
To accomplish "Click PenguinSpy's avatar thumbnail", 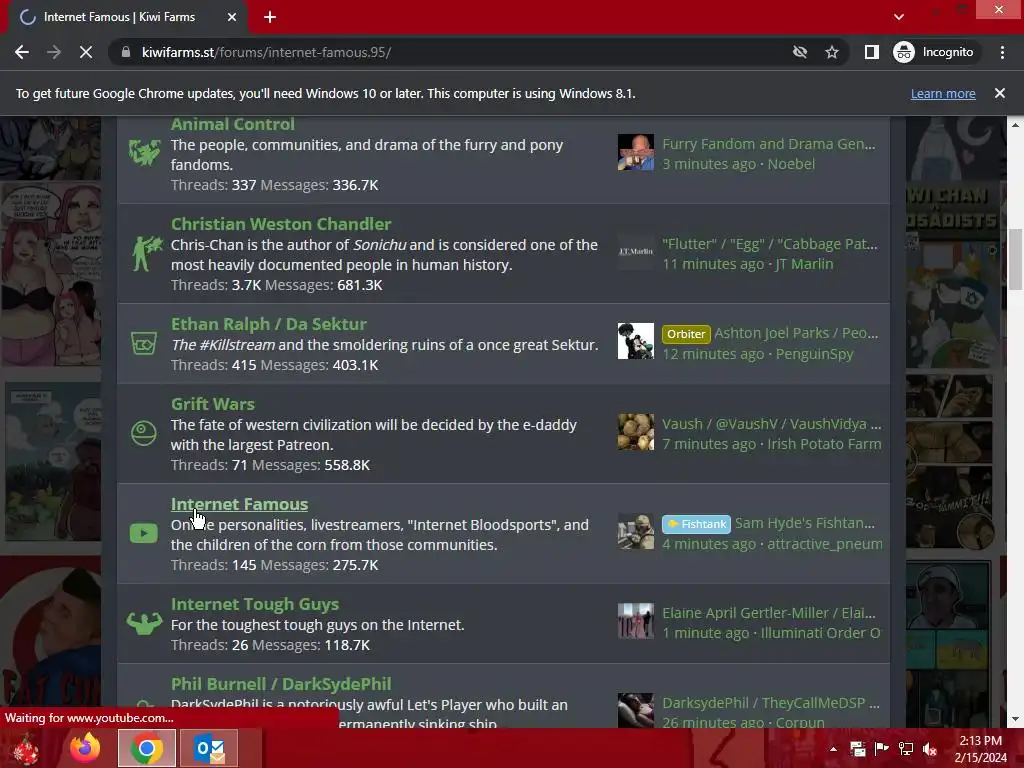I will [635, 341].
